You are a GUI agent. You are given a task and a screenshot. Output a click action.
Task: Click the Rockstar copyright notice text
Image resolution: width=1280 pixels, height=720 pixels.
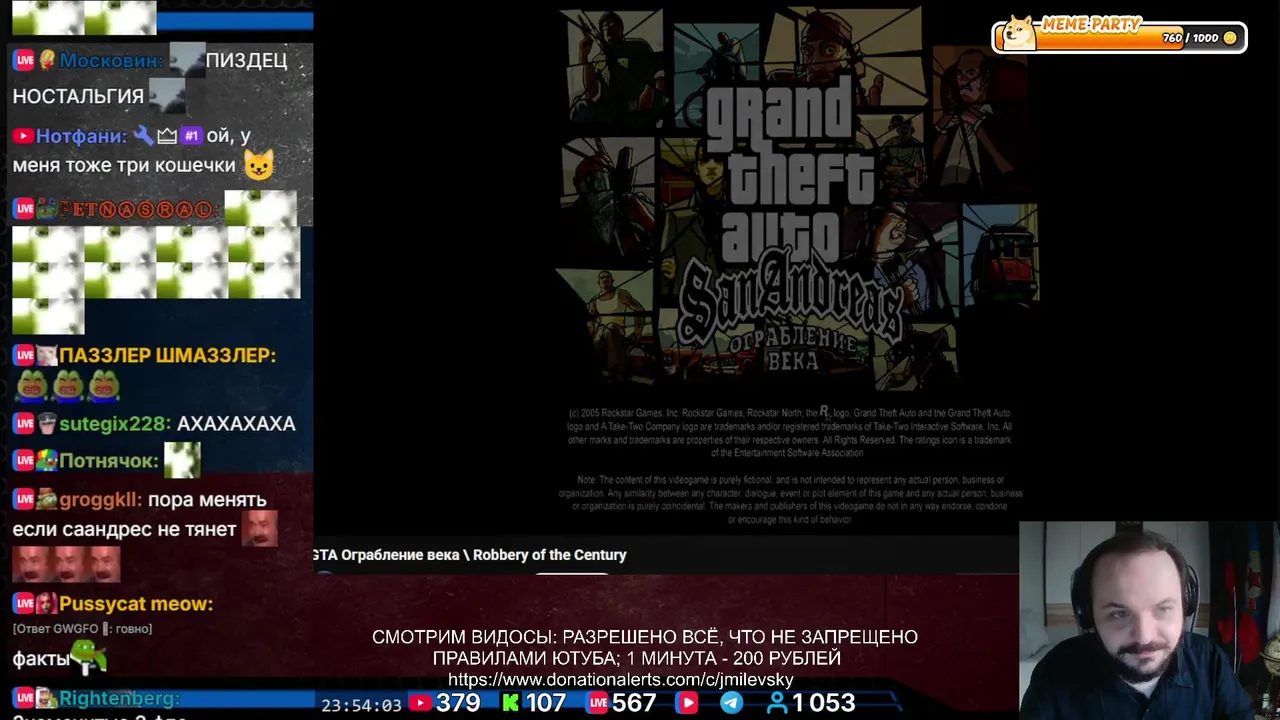[790, 432]
